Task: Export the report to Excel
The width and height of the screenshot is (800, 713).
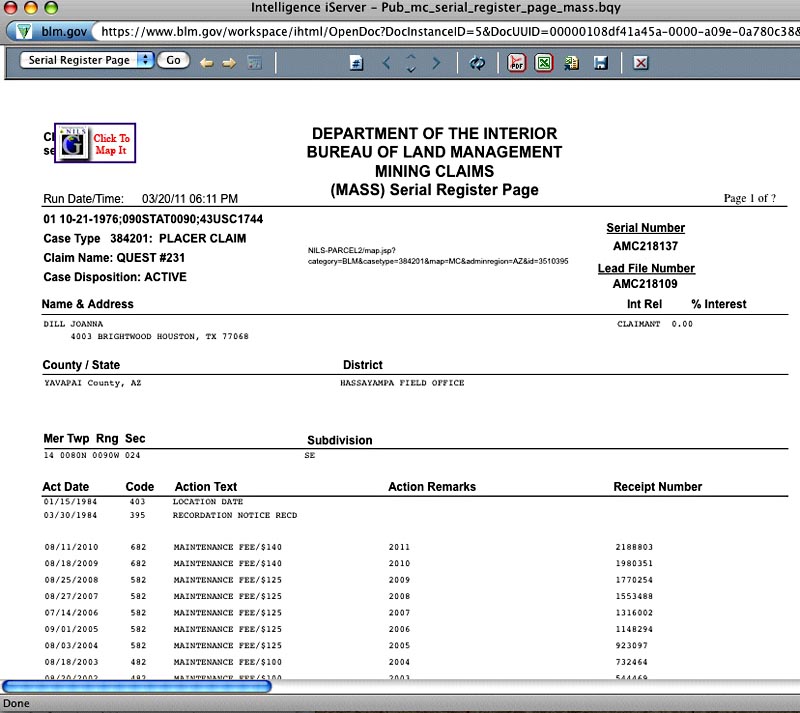Action: (544, 63)
